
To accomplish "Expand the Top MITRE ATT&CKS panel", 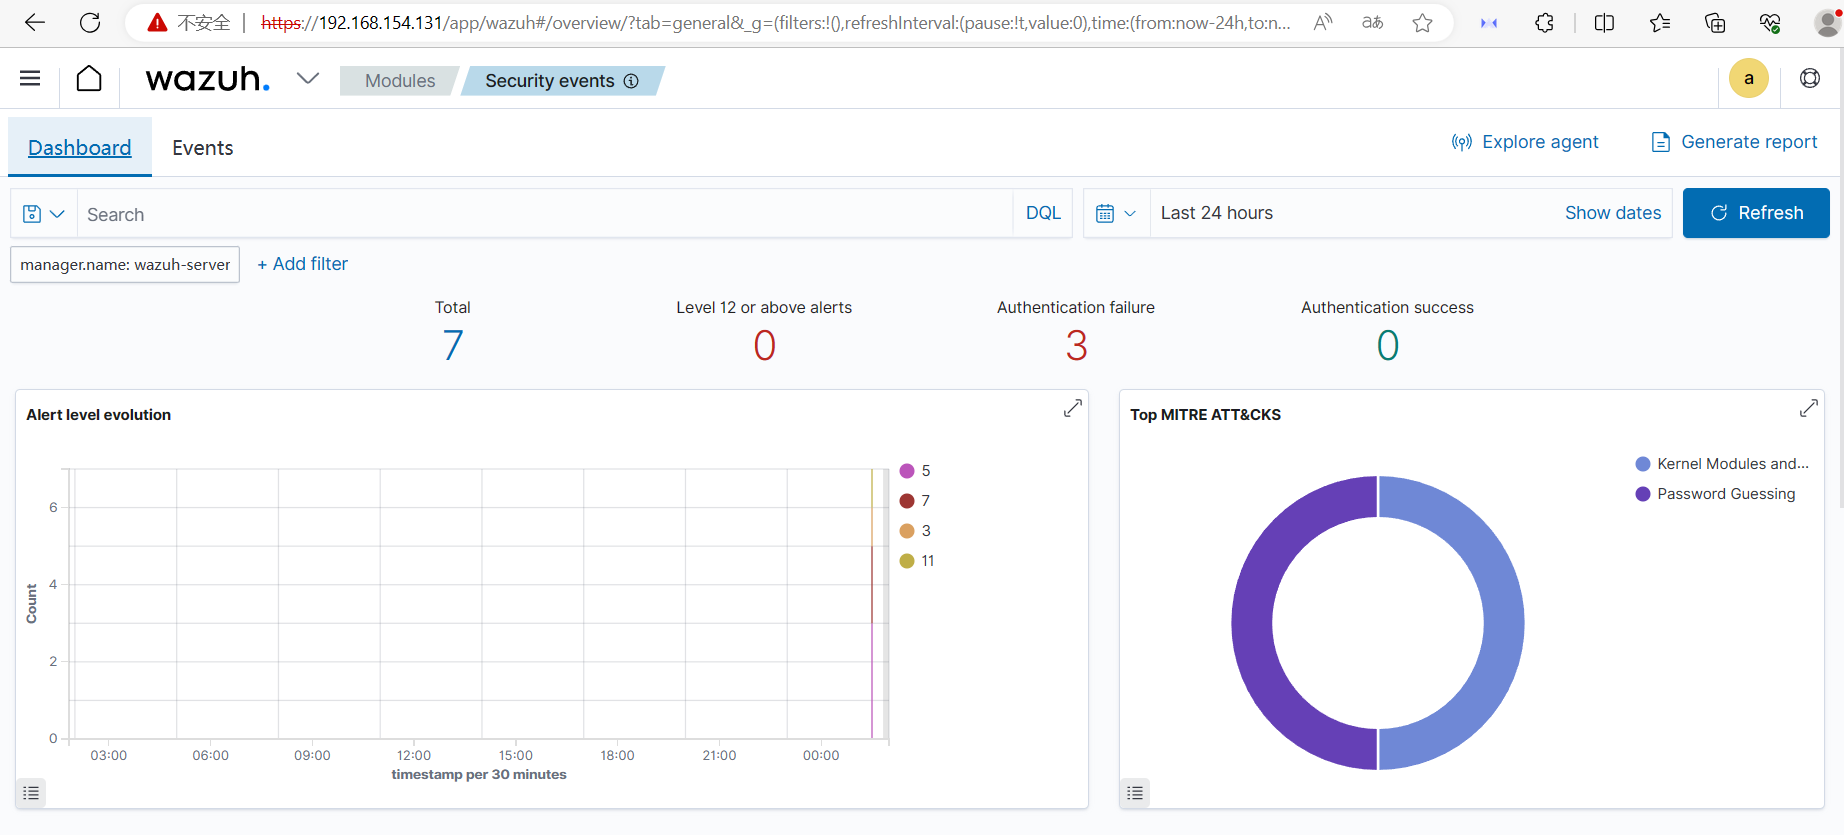I will pyautogui.click(x=1809, y=408).
